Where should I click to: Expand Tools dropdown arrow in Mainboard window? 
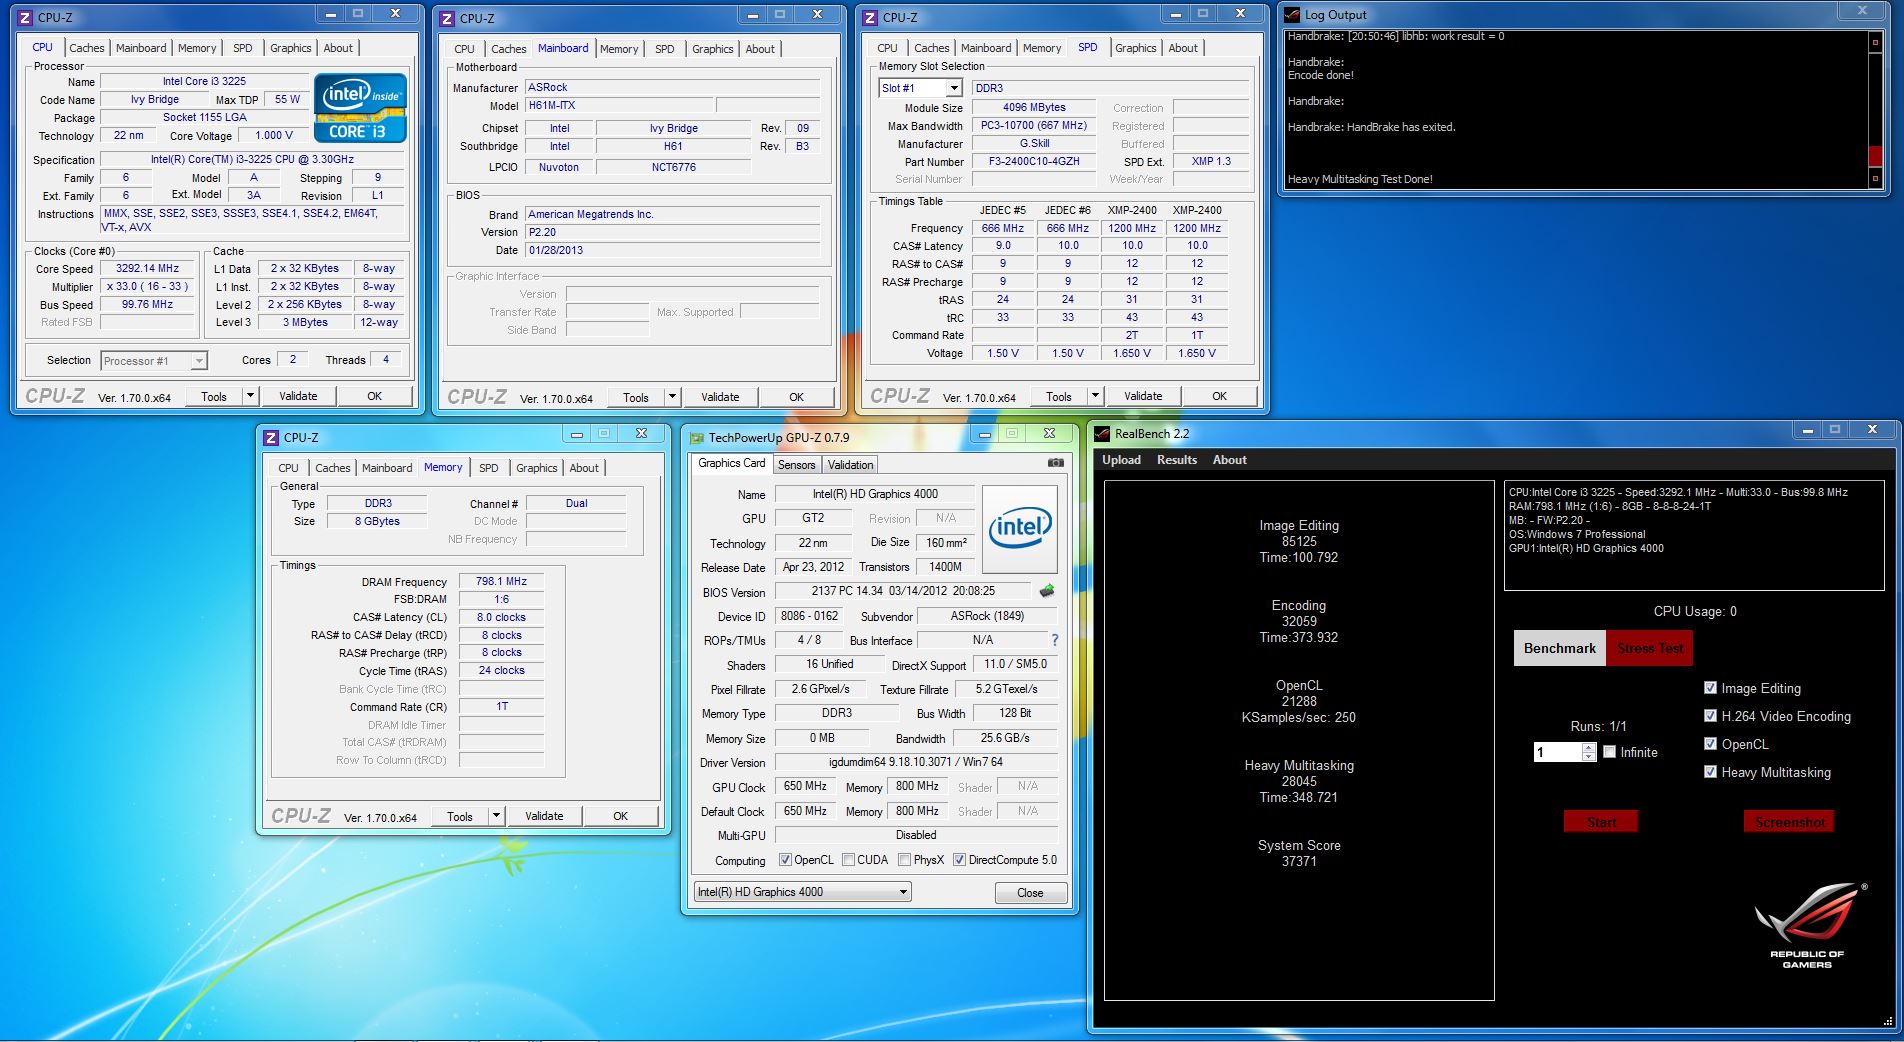[672, 397]
